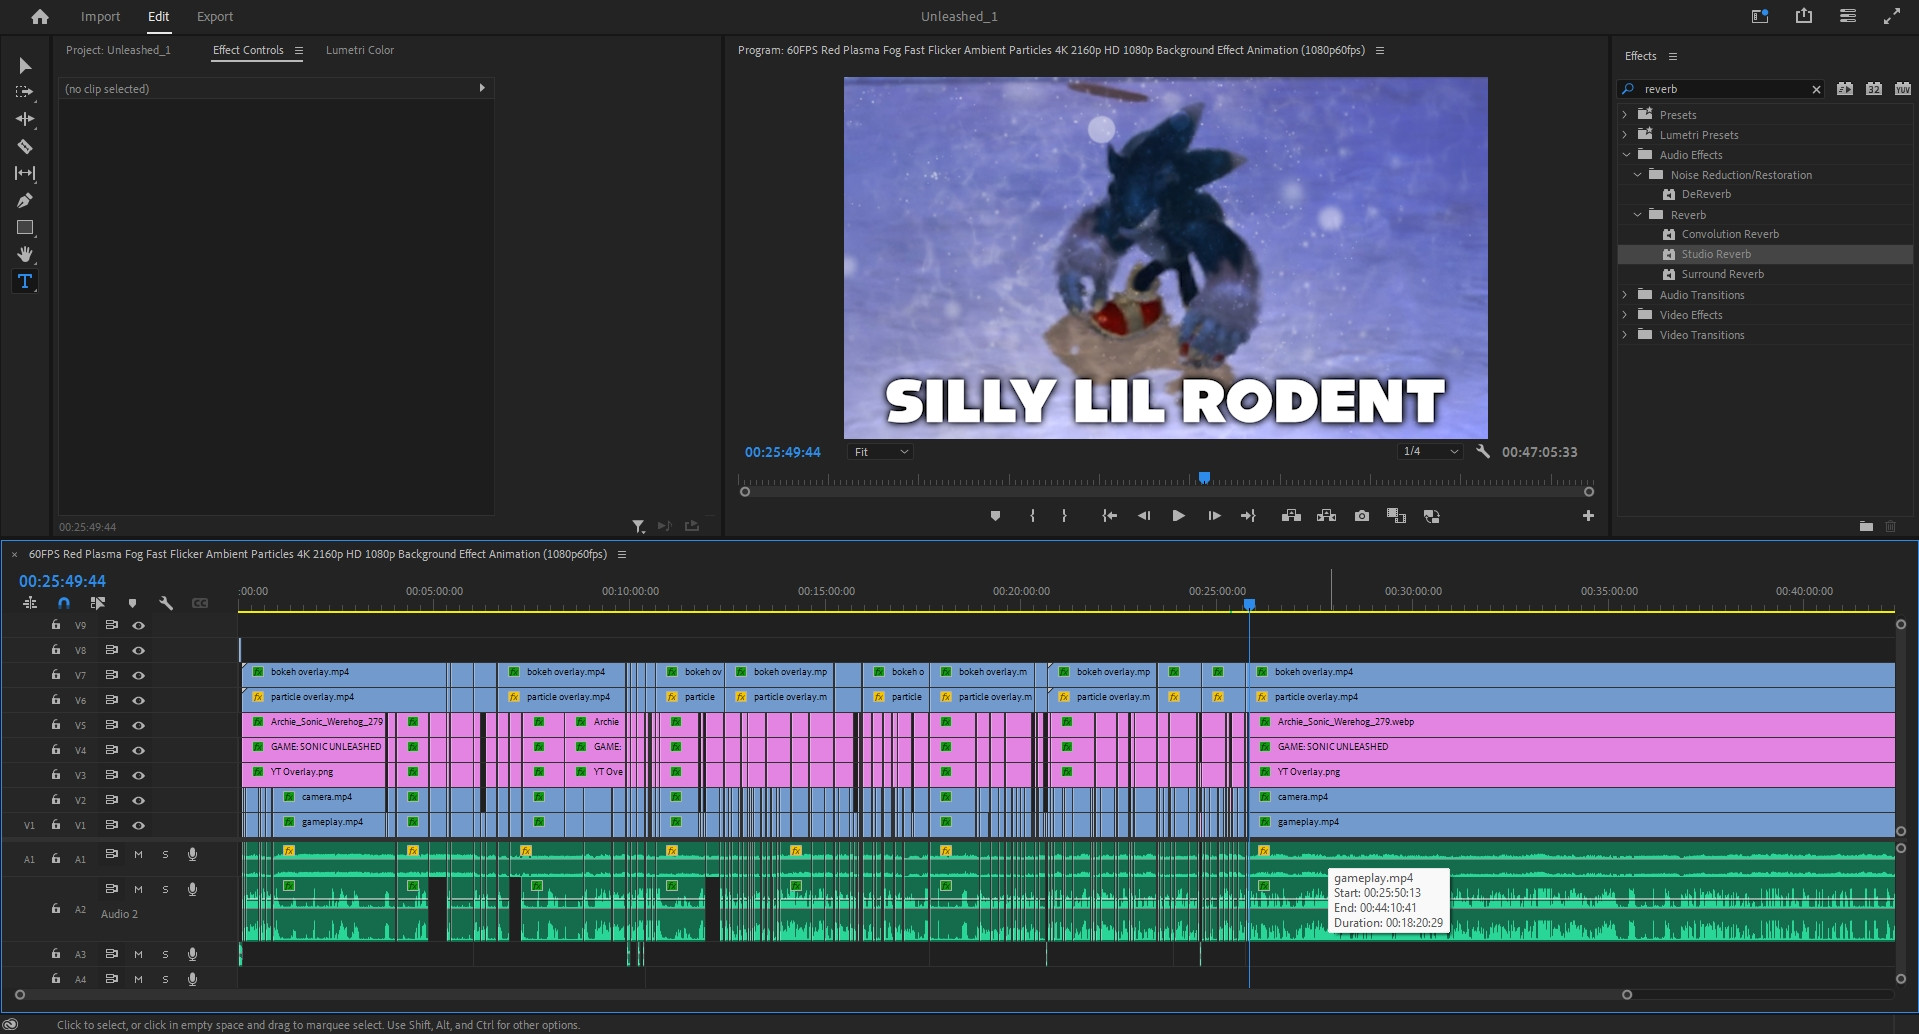Expand the Presets folder
Viewport: 1919px width, 1034px height.
pos(1625,115)
